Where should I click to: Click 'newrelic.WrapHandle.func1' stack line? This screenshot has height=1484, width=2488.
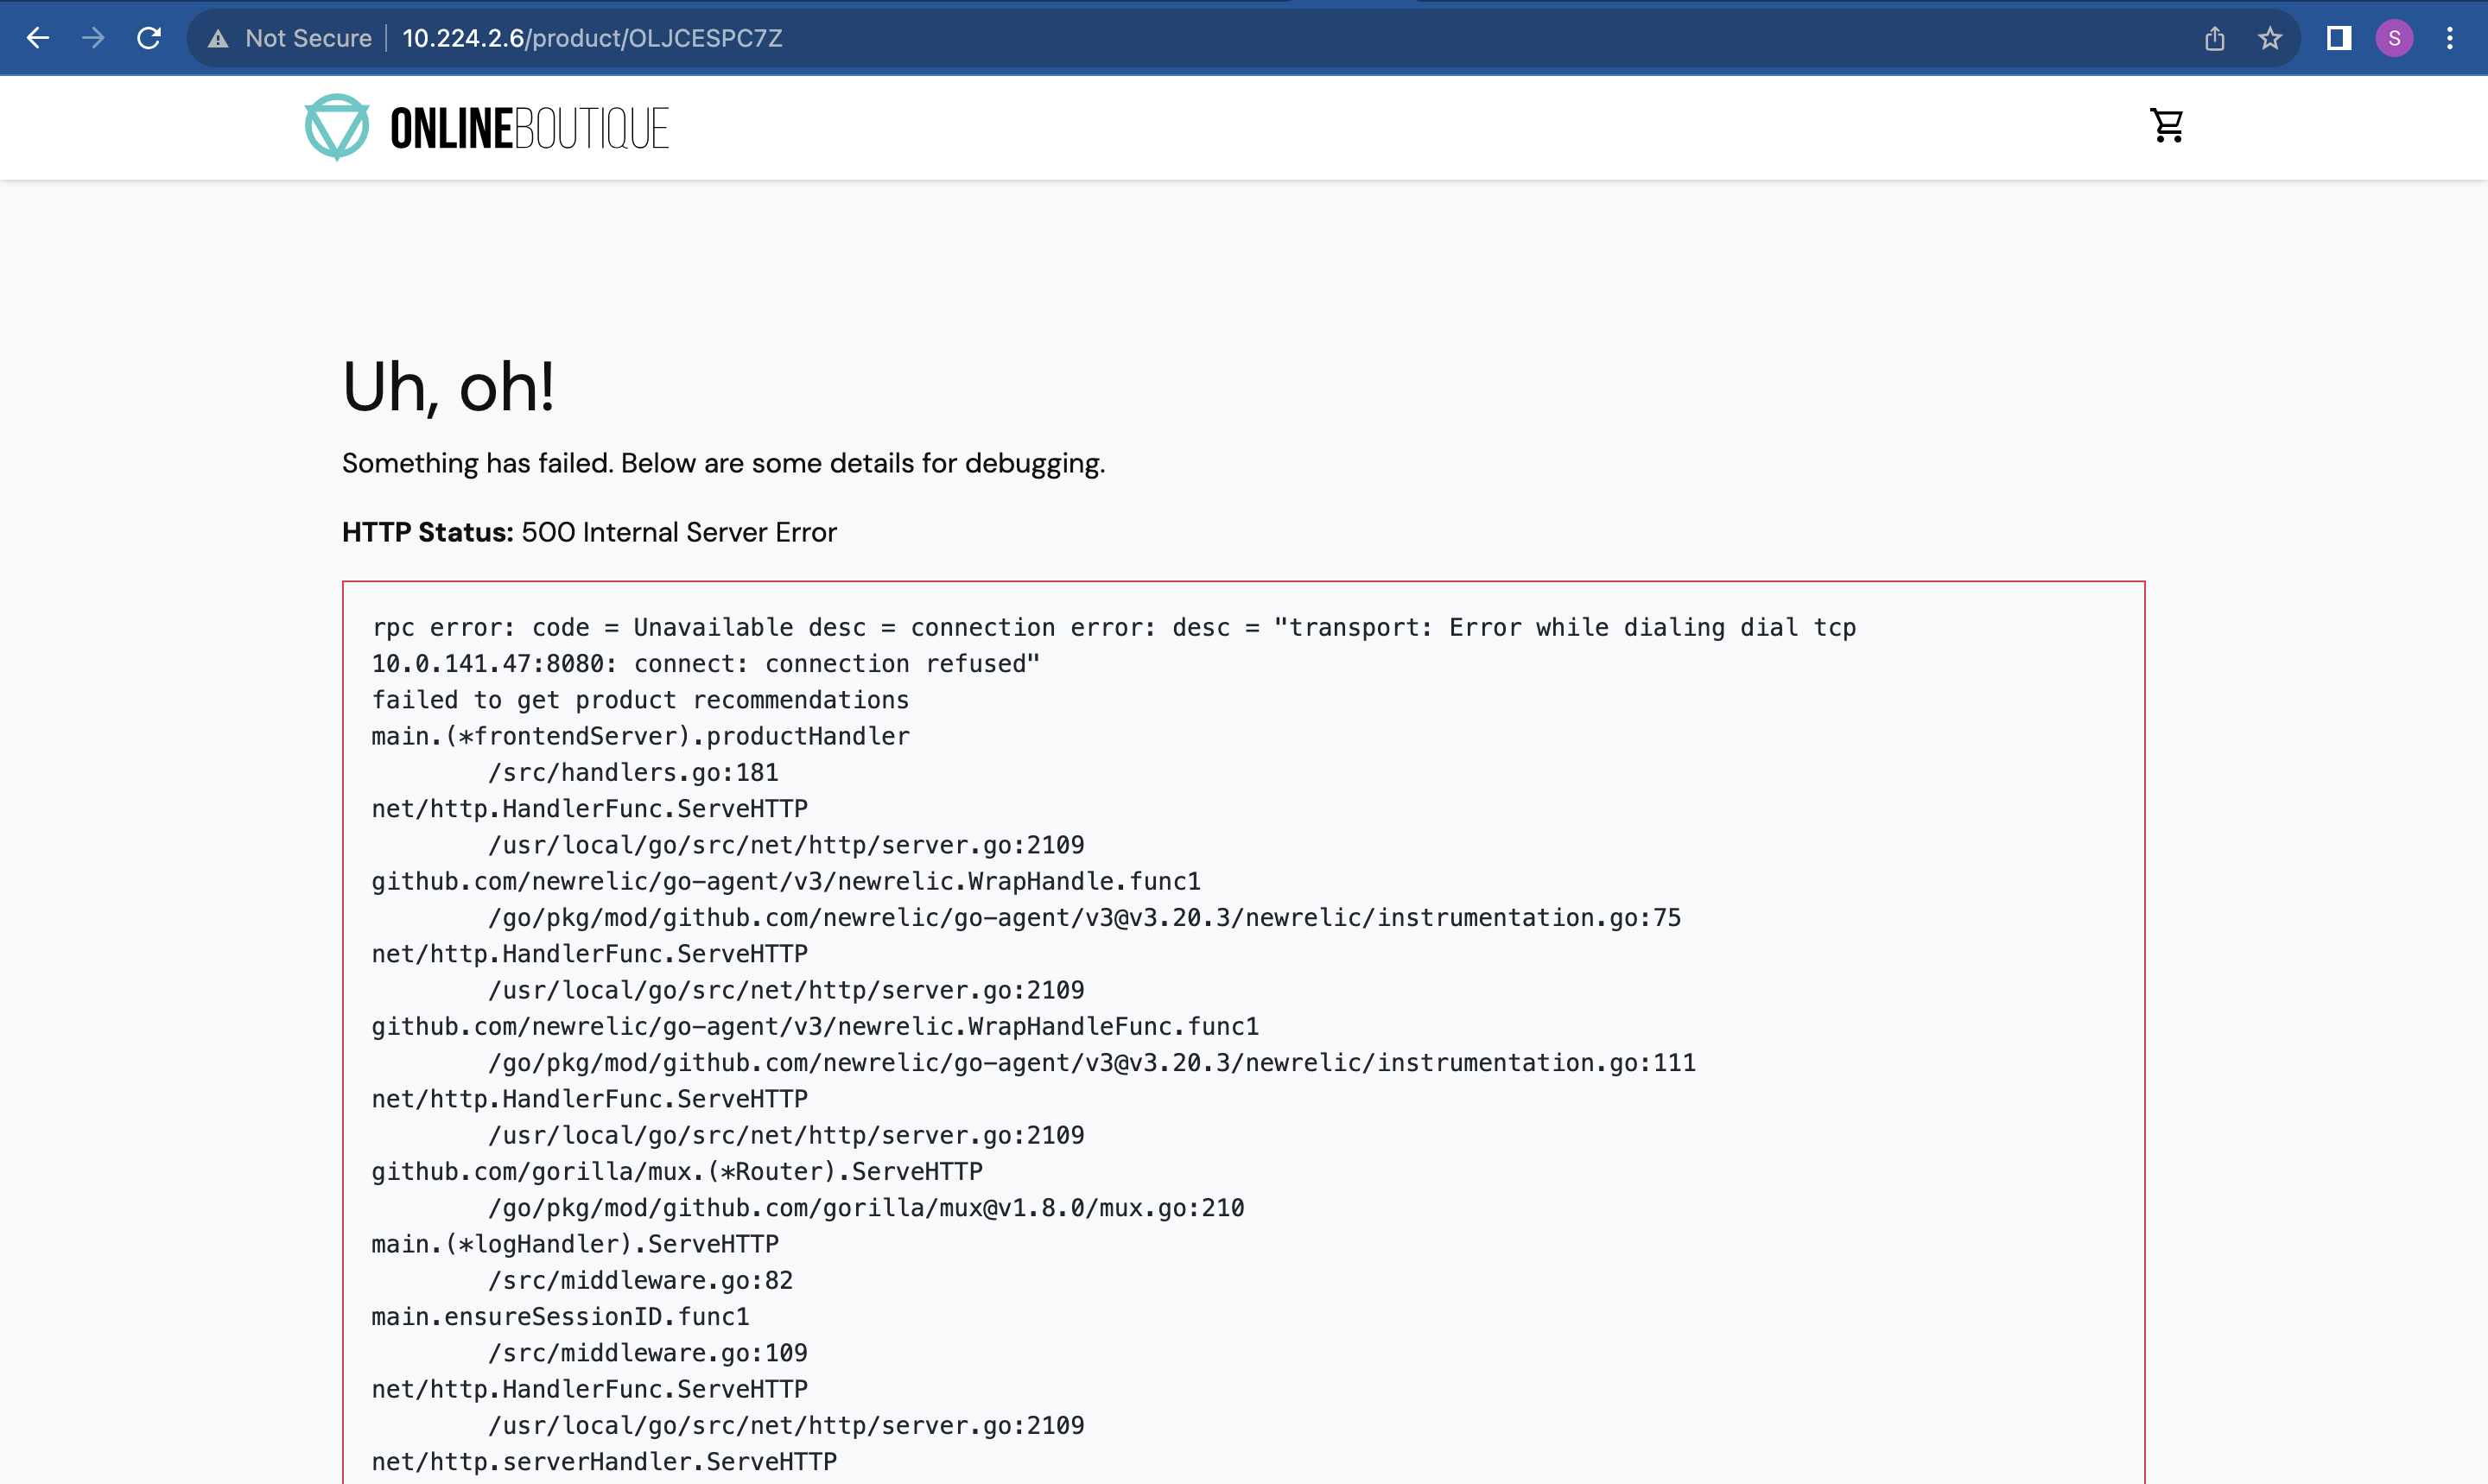point(786,881)
